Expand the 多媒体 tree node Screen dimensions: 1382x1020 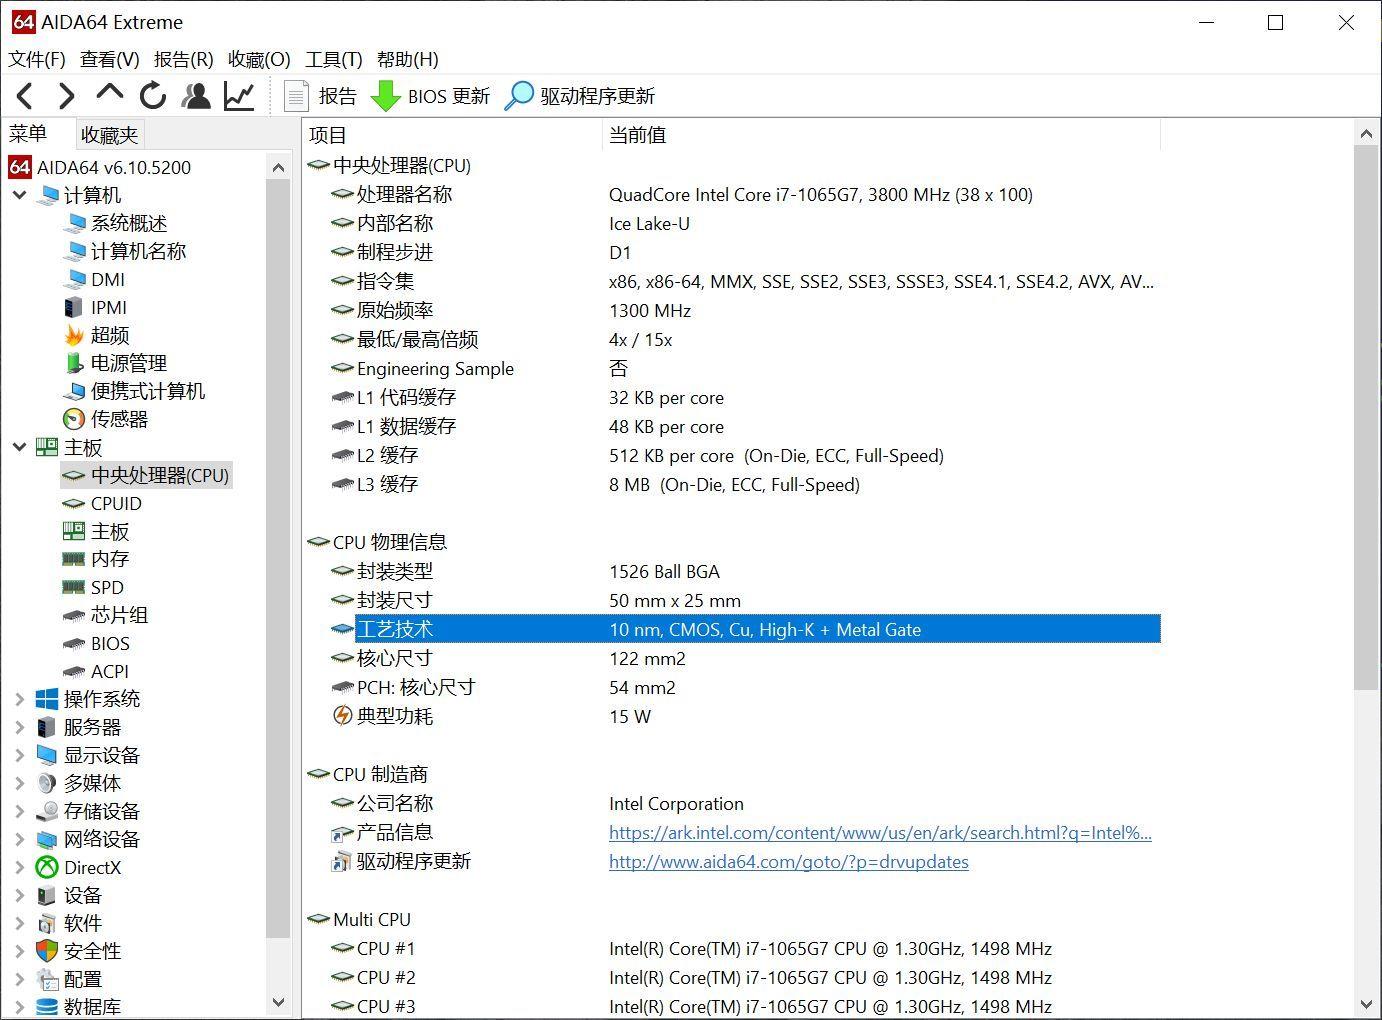(x=19, y=783)
